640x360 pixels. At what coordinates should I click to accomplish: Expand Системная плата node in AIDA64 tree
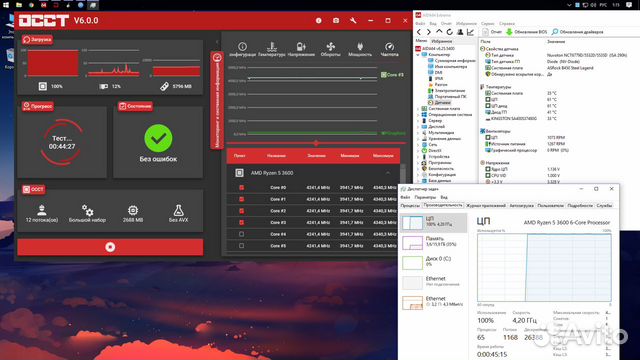click(418, 109)
